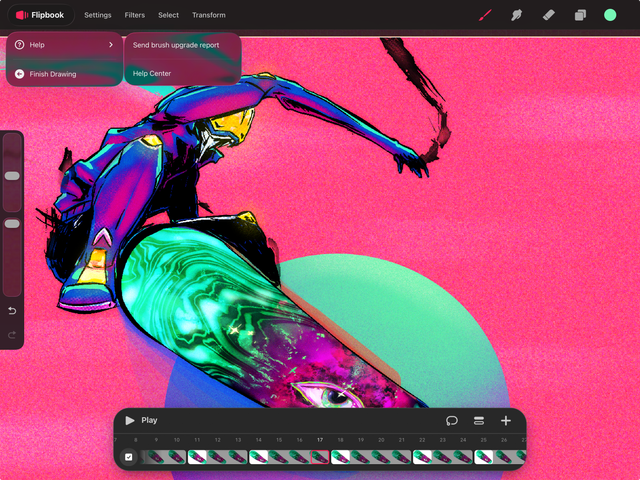Jump to frame marker 10
640x480 pixels.
[177, 440]
